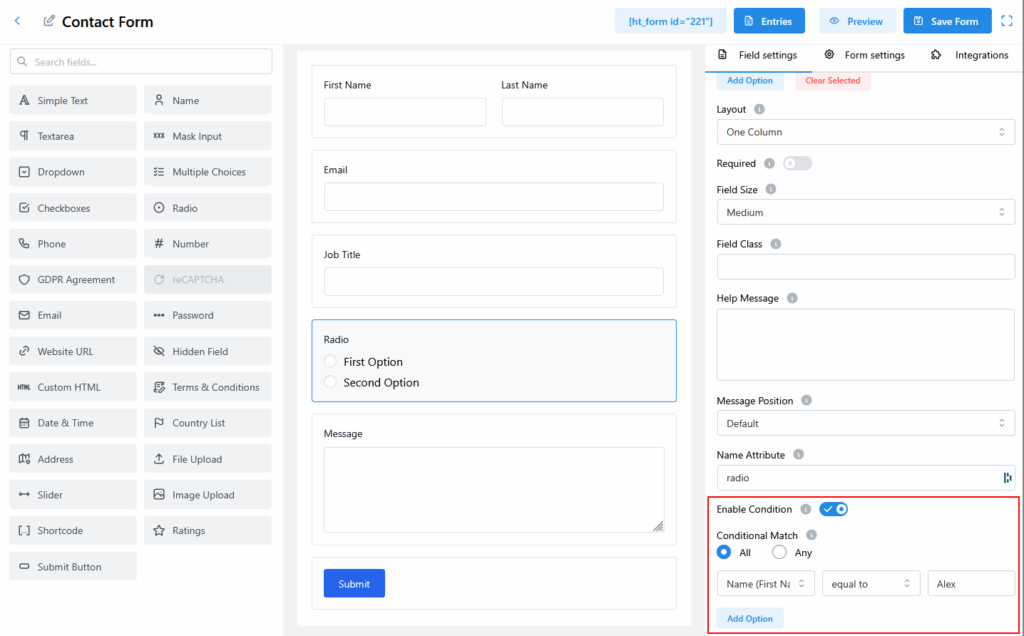Click the icon inside the Name Attribute field
Screen dimensions: 1024x636
tap(1006, 478)
